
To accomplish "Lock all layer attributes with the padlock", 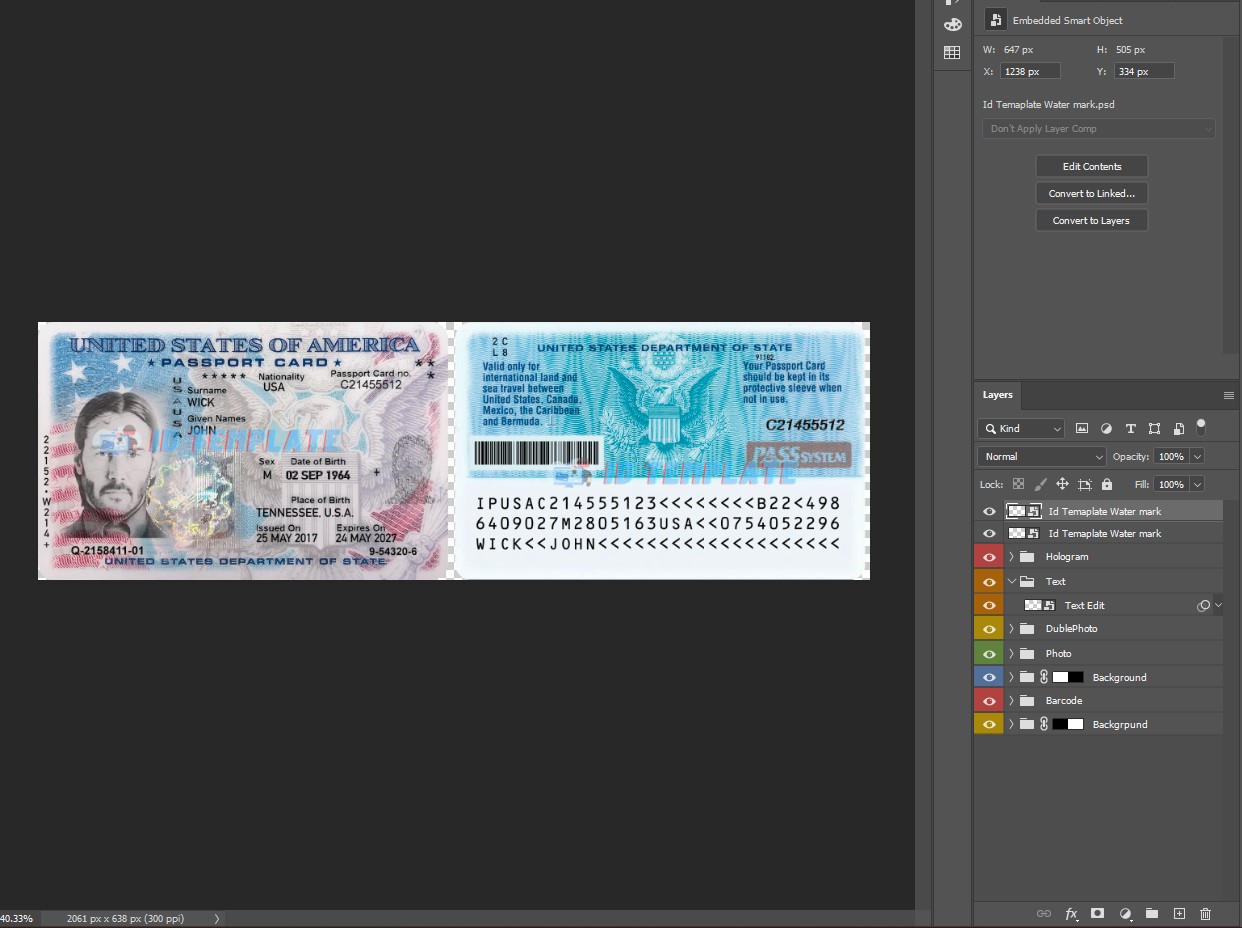I will tap(1106, 484).
